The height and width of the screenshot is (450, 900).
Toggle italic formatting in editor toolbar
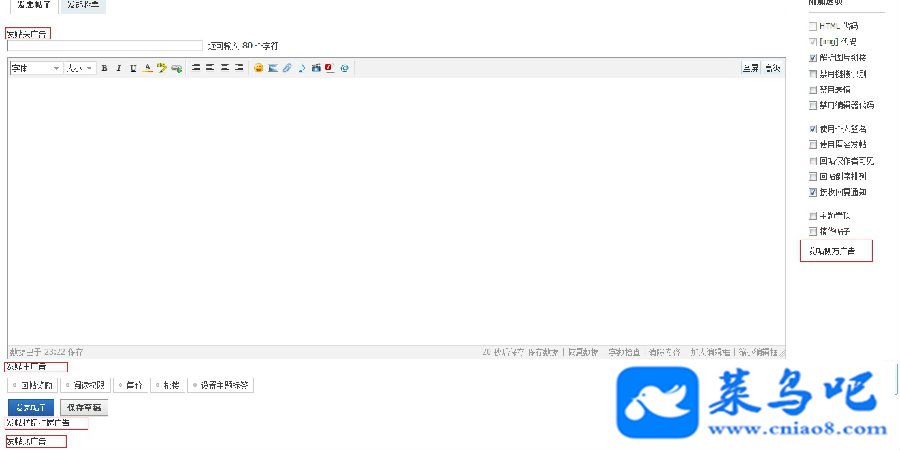pos(119,68)
